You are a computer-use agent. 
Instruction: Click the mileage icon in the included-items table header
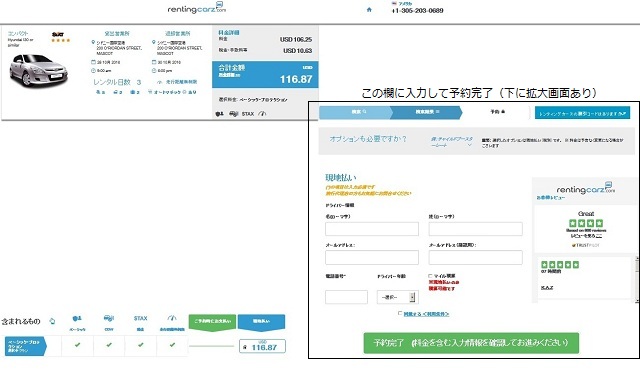click(x=172, y=318)
